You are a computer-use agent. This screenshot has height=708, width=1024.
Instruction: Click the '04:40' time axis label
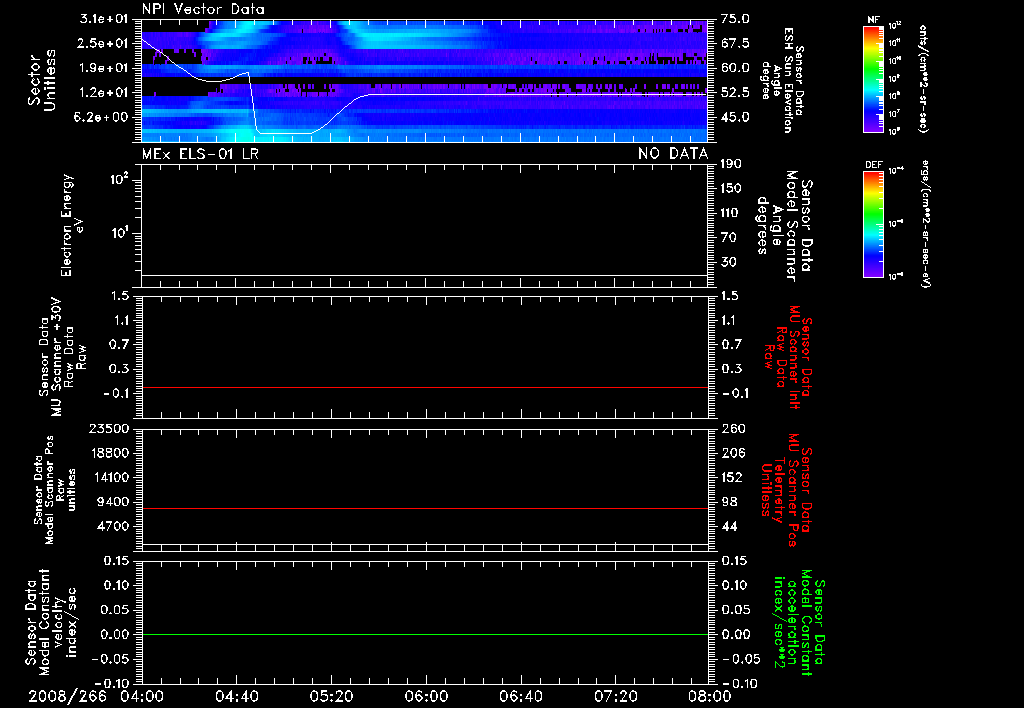pos(236,696)
